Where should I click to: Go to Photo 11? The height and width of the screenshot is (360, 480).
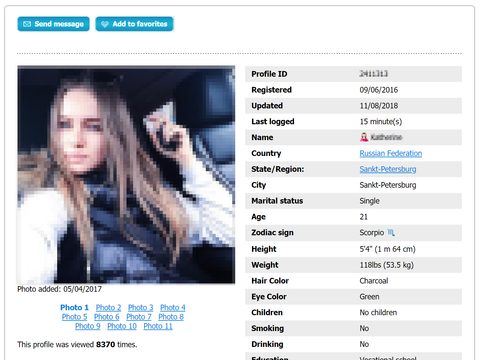tap(158, 326)
